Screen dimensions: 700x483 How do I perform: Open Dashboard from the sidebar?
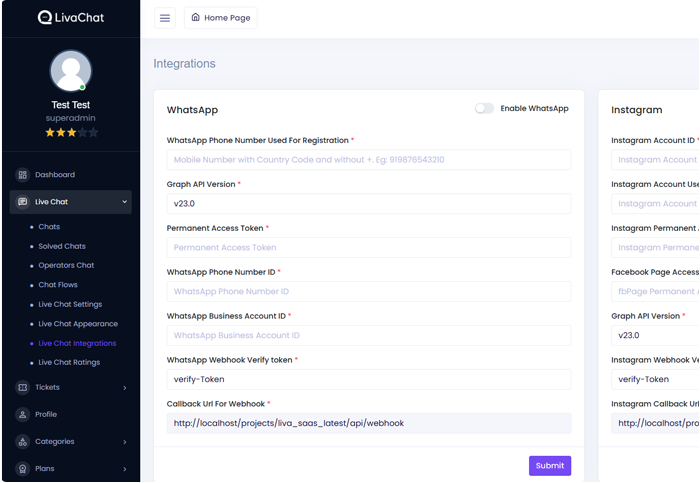click(54, 175)
